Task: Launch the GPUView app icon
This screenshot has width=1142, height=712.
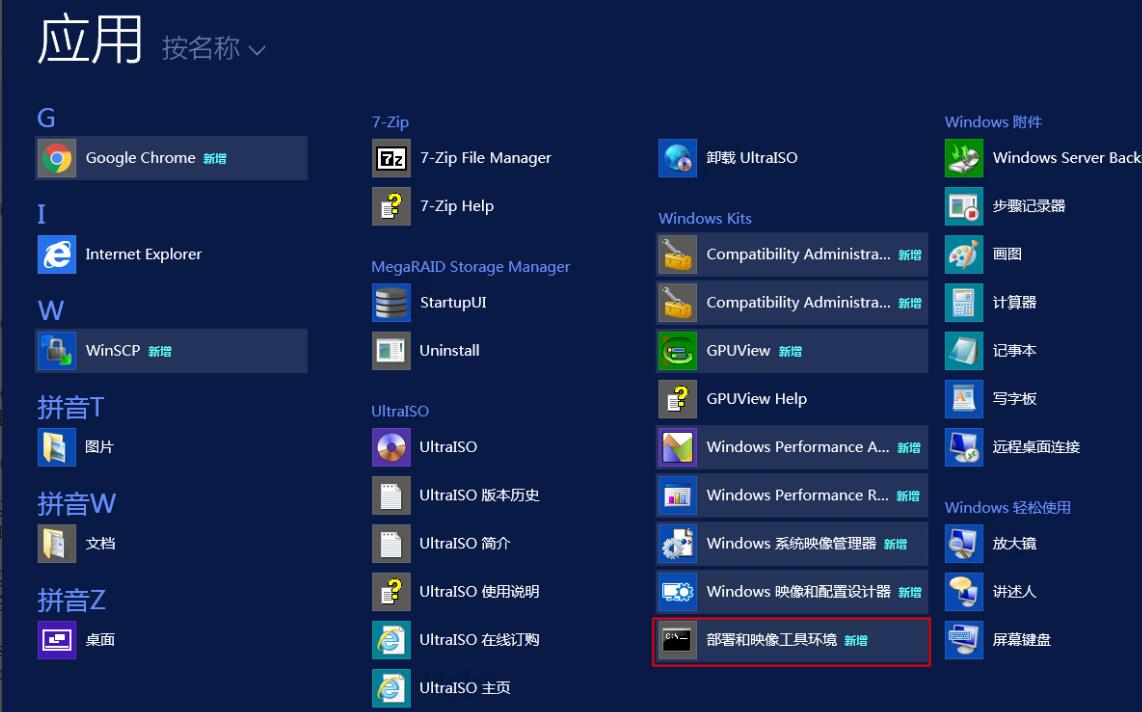Action: (677, 351)
